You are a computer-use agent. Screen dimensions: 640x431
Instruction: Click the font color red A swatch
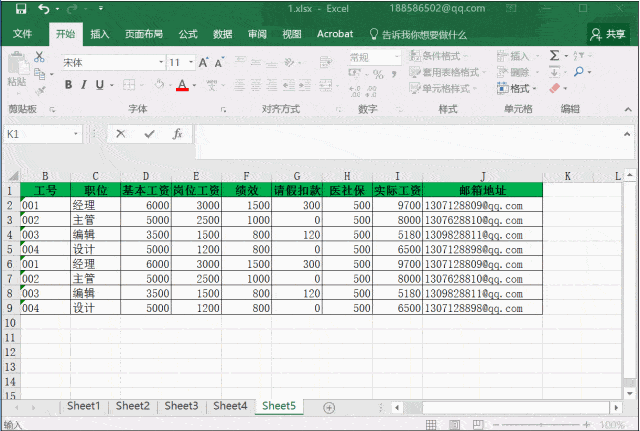pos(182,85)
